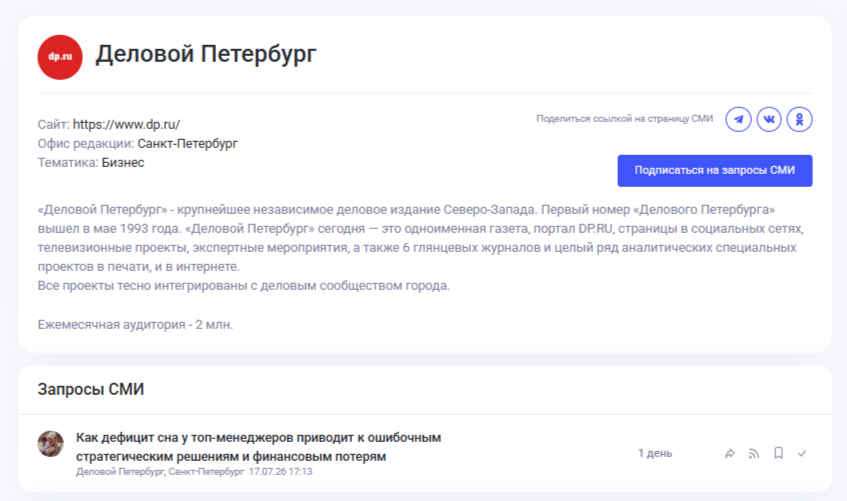Click the request author's avatar photo
The height and width of the screenshot is (501, 847).
(51, 444)
